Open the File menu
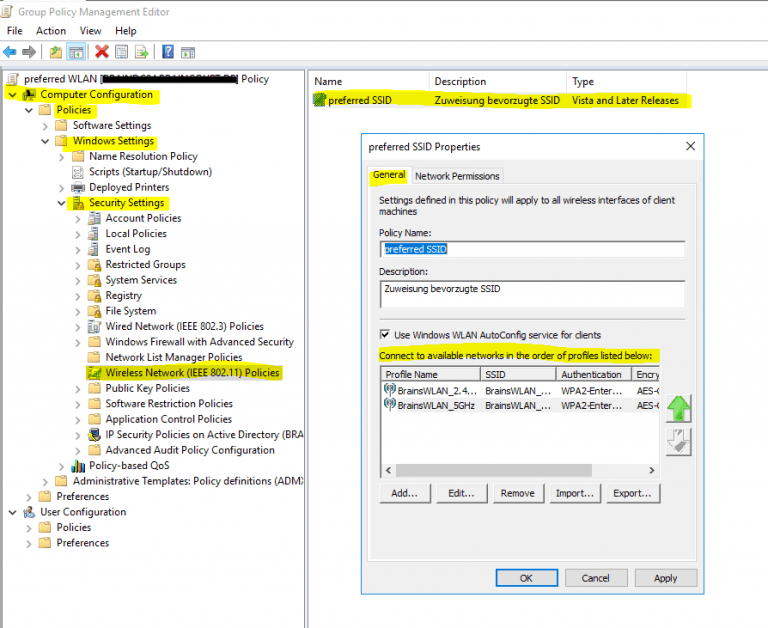 click(15, 31)
